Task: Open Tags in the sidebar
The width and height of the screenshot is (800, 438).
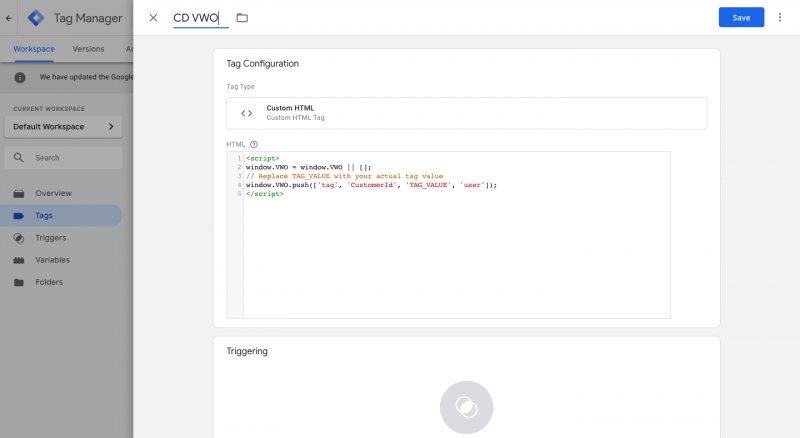Action: [x=61, y=215]
